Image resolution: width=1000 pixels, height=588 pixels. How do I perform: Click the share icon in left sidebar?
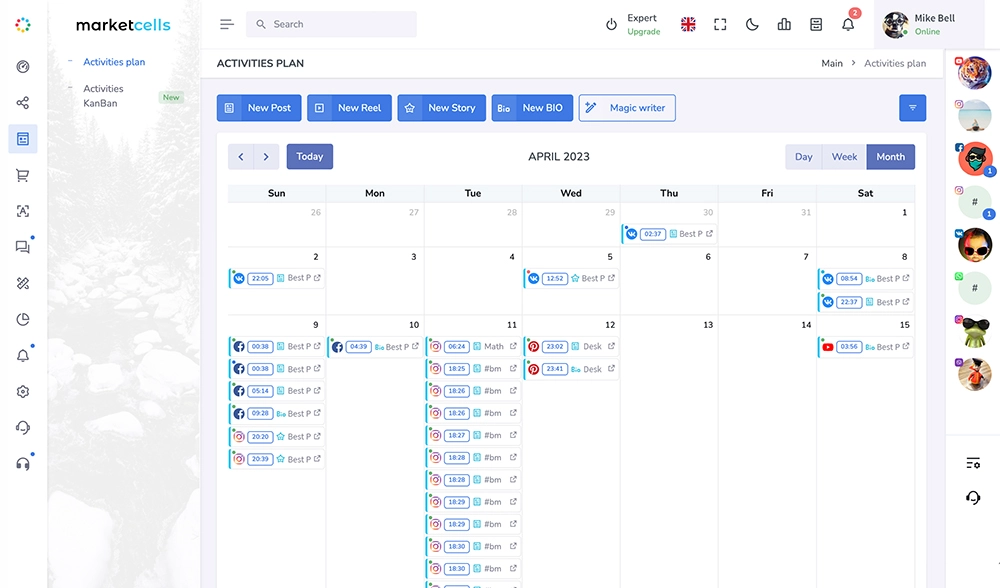click(x=23, y=103)
